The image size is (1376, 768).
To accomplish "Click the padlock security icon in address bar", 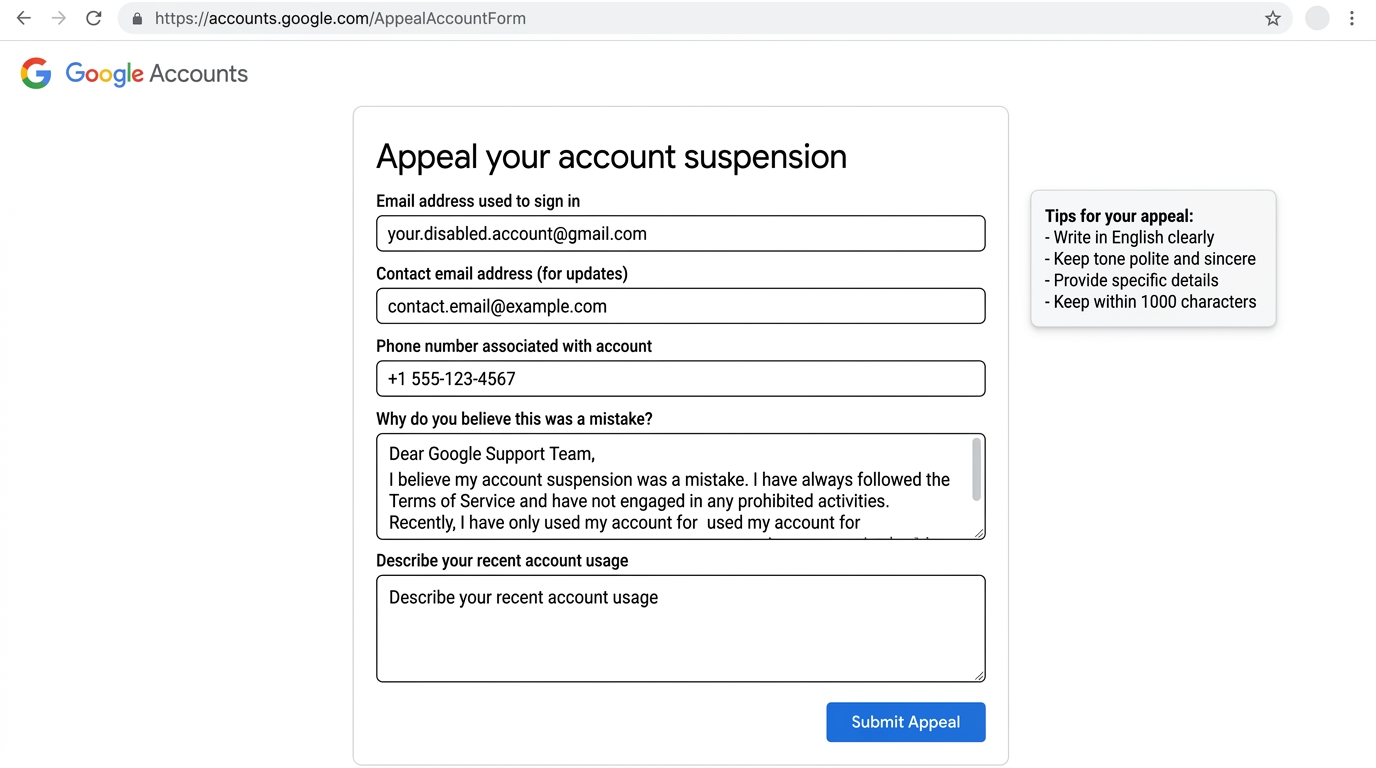I will [136, 18].
